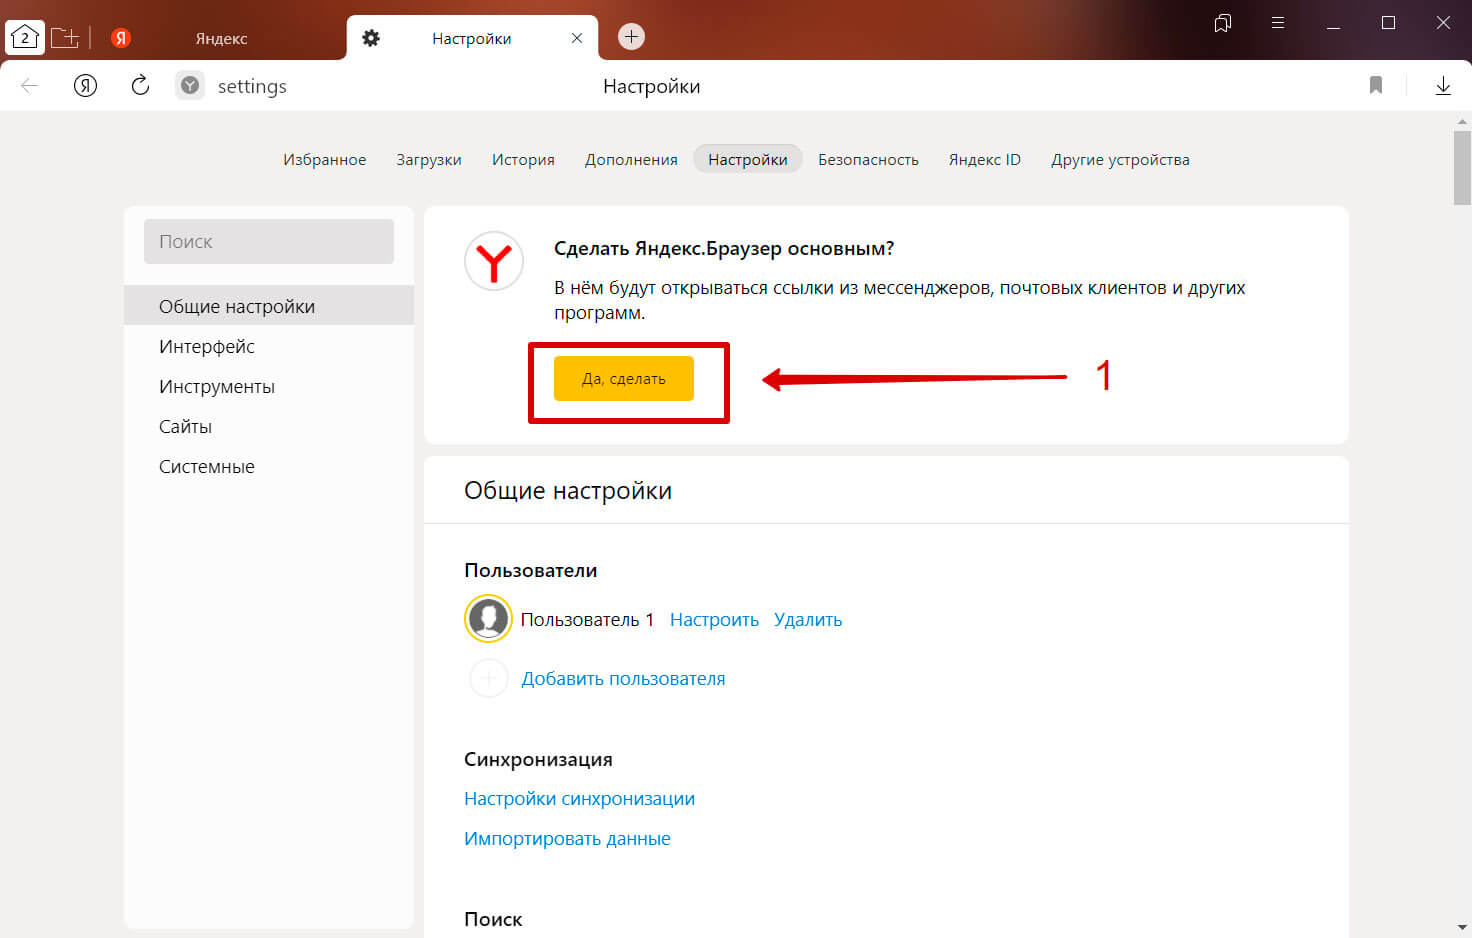Open the Безопасность section
1472x938 pixels.
[x=868, y=159]
